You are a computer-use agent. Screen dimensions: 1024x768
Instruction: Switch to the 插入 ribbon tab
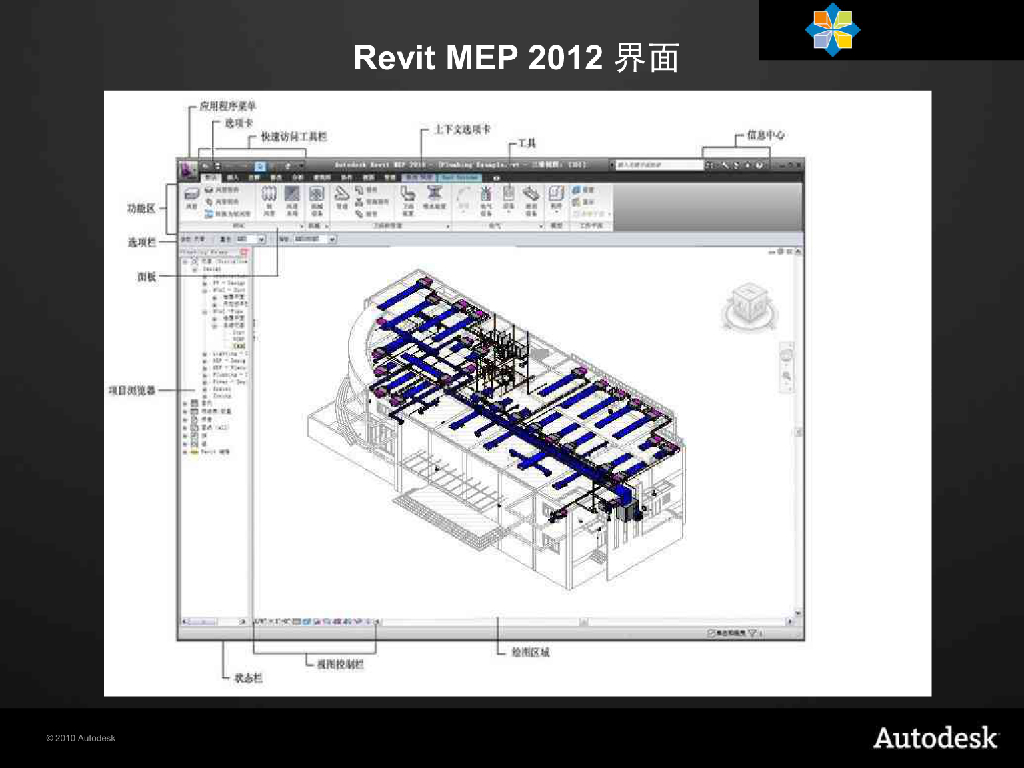(233, 178)
